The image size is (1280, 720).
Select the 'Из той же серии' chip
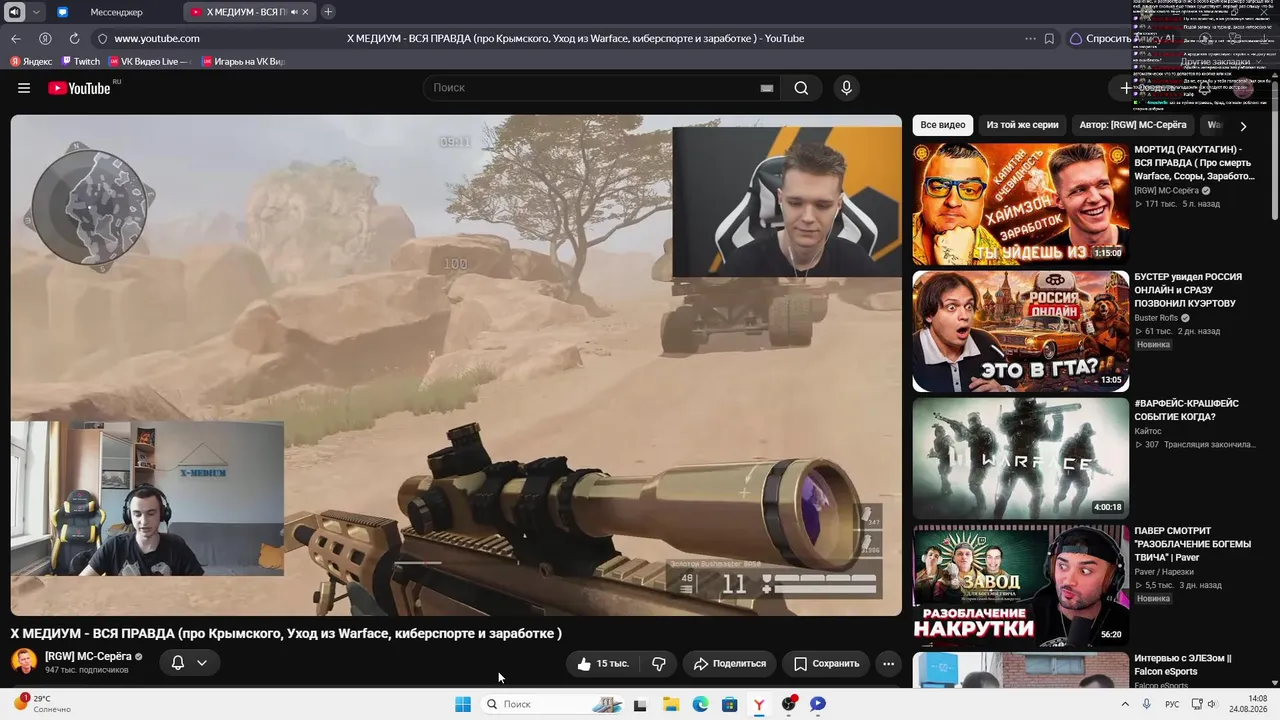(1022, 125)
